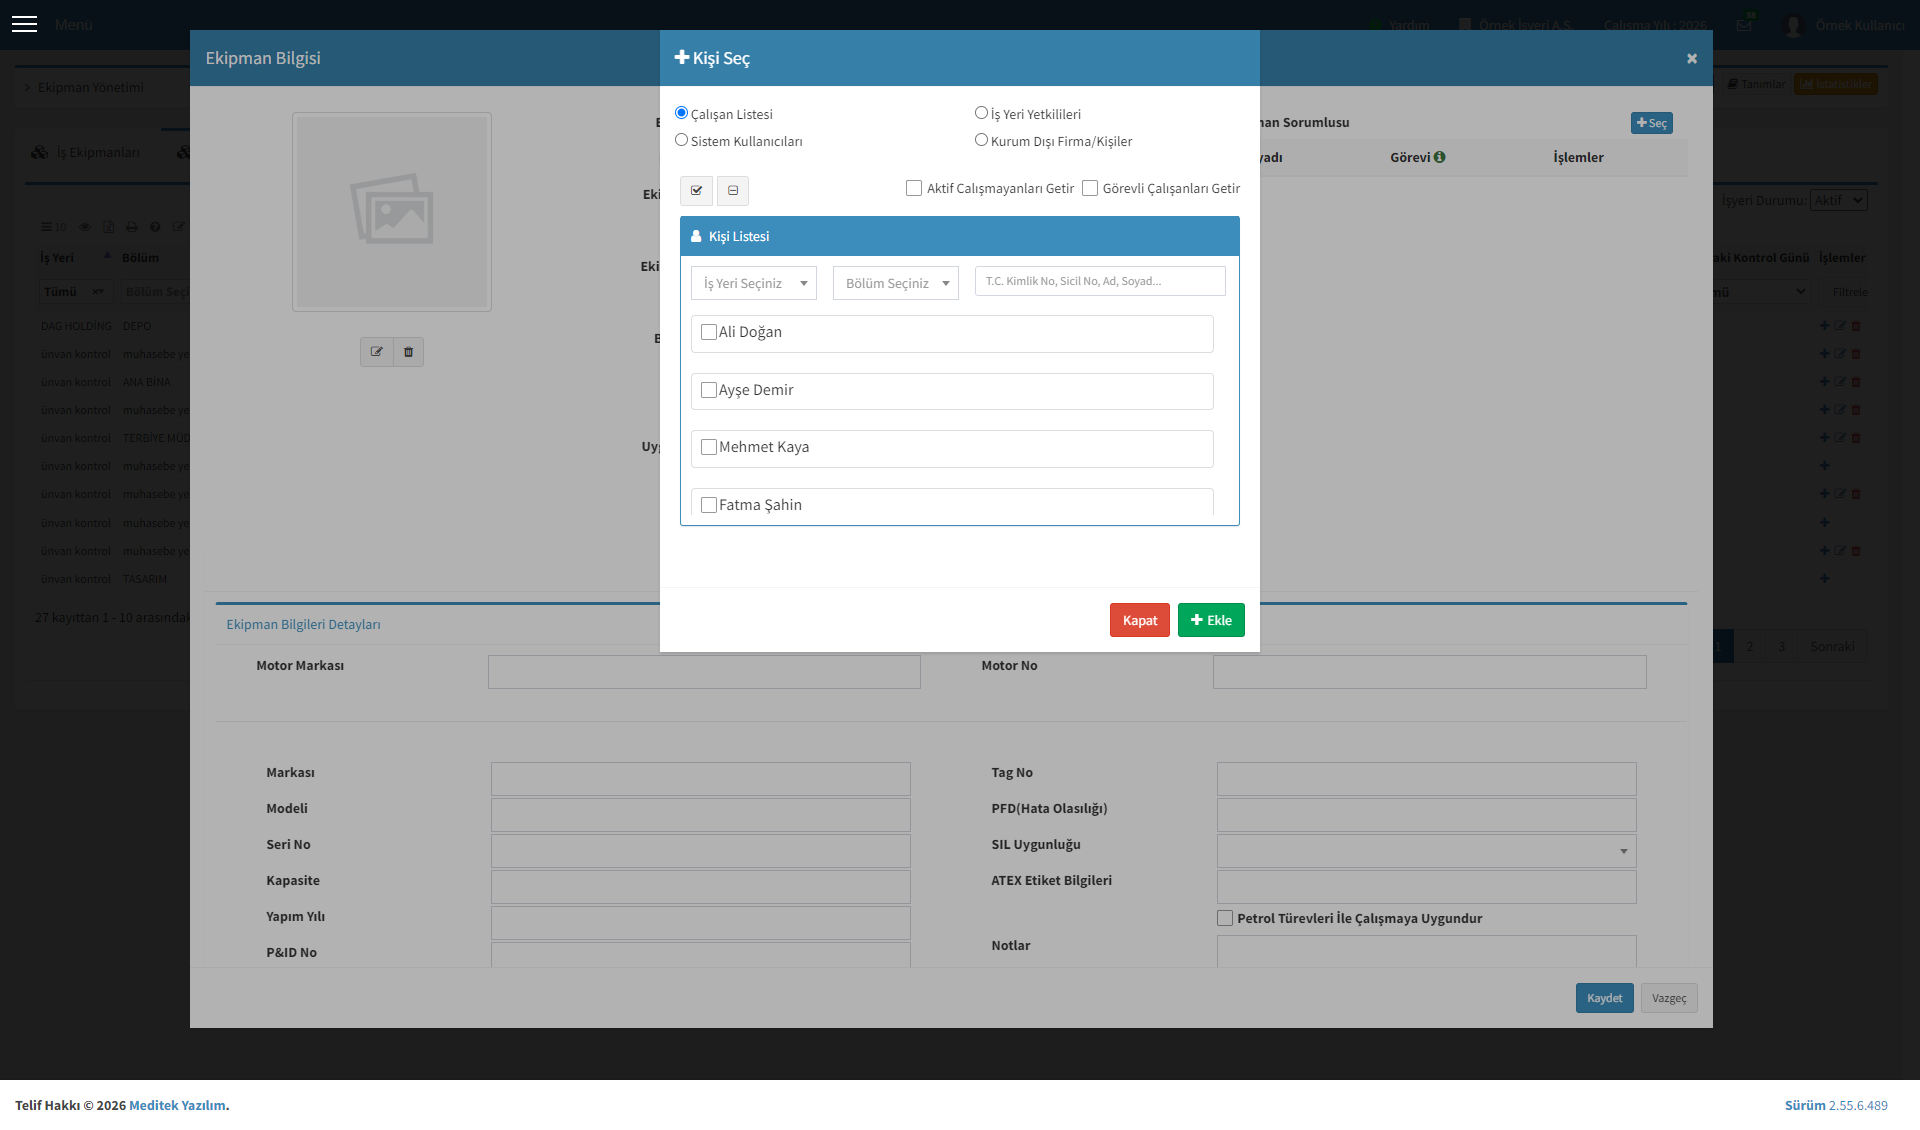1920x1130 pixels.
Task: Click the Seç button for Ekipman Sorumlusu
Action: click(x=1652, y=123)
